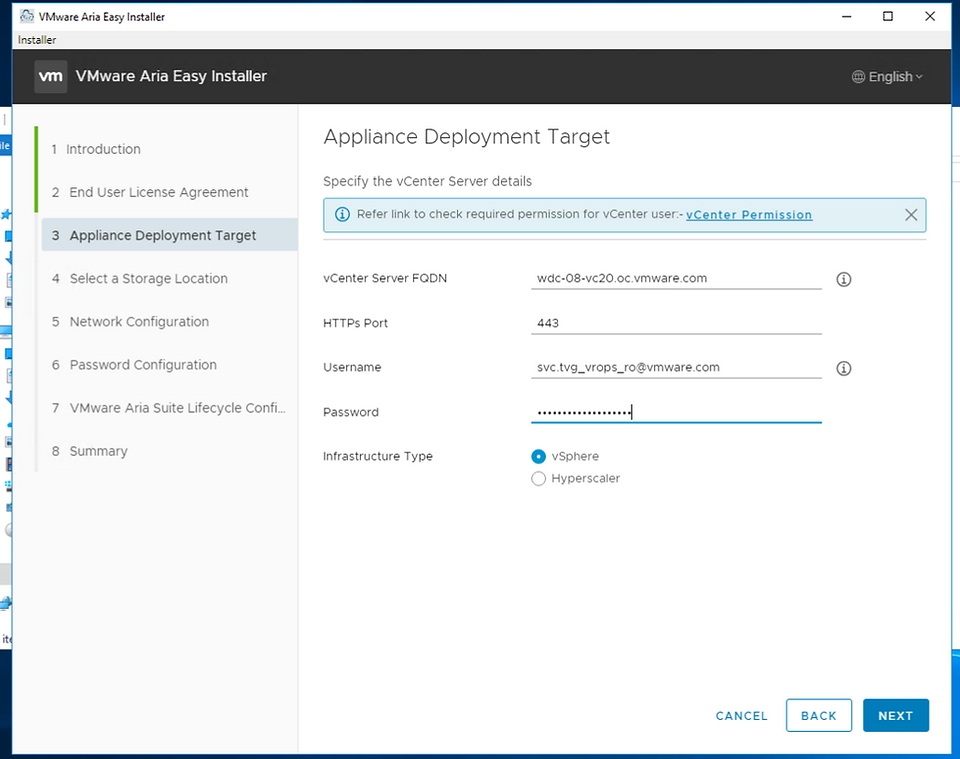Select the Hyperscaler infrastructure type
Viewport: 960px width, 759px height.
tap(538, 479)
